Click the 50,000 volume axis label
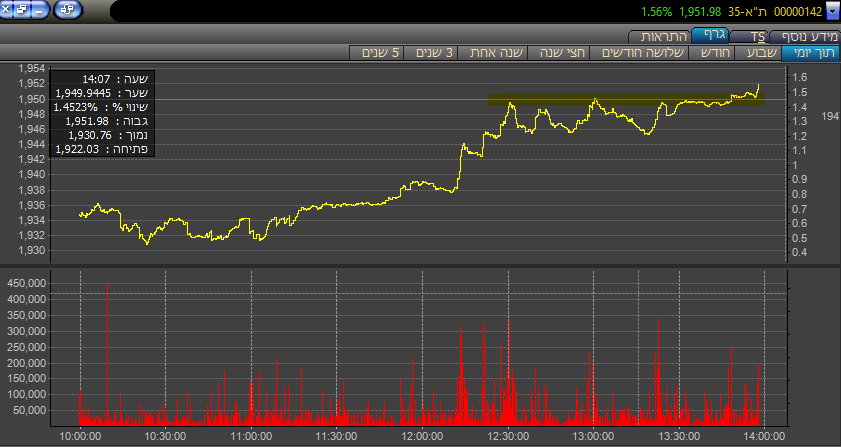 pos(31,411)
